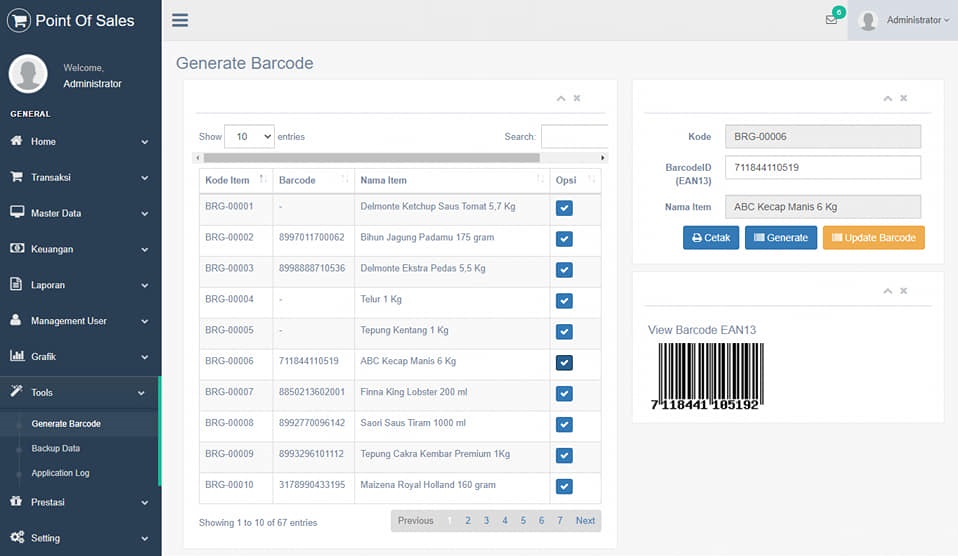Toggle checkbox for Telur 1 Kg row
The height and width of the screenshot is (556, 958).
point(564,301)
